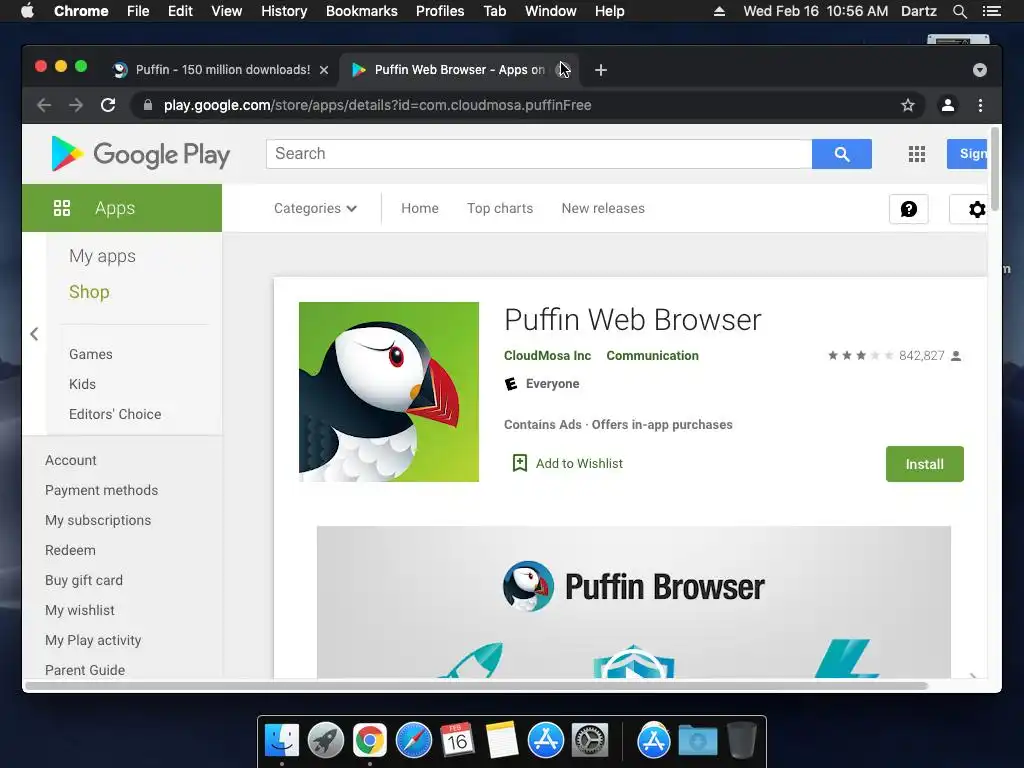
Task: Open the History menu
Action: point(284,11)
